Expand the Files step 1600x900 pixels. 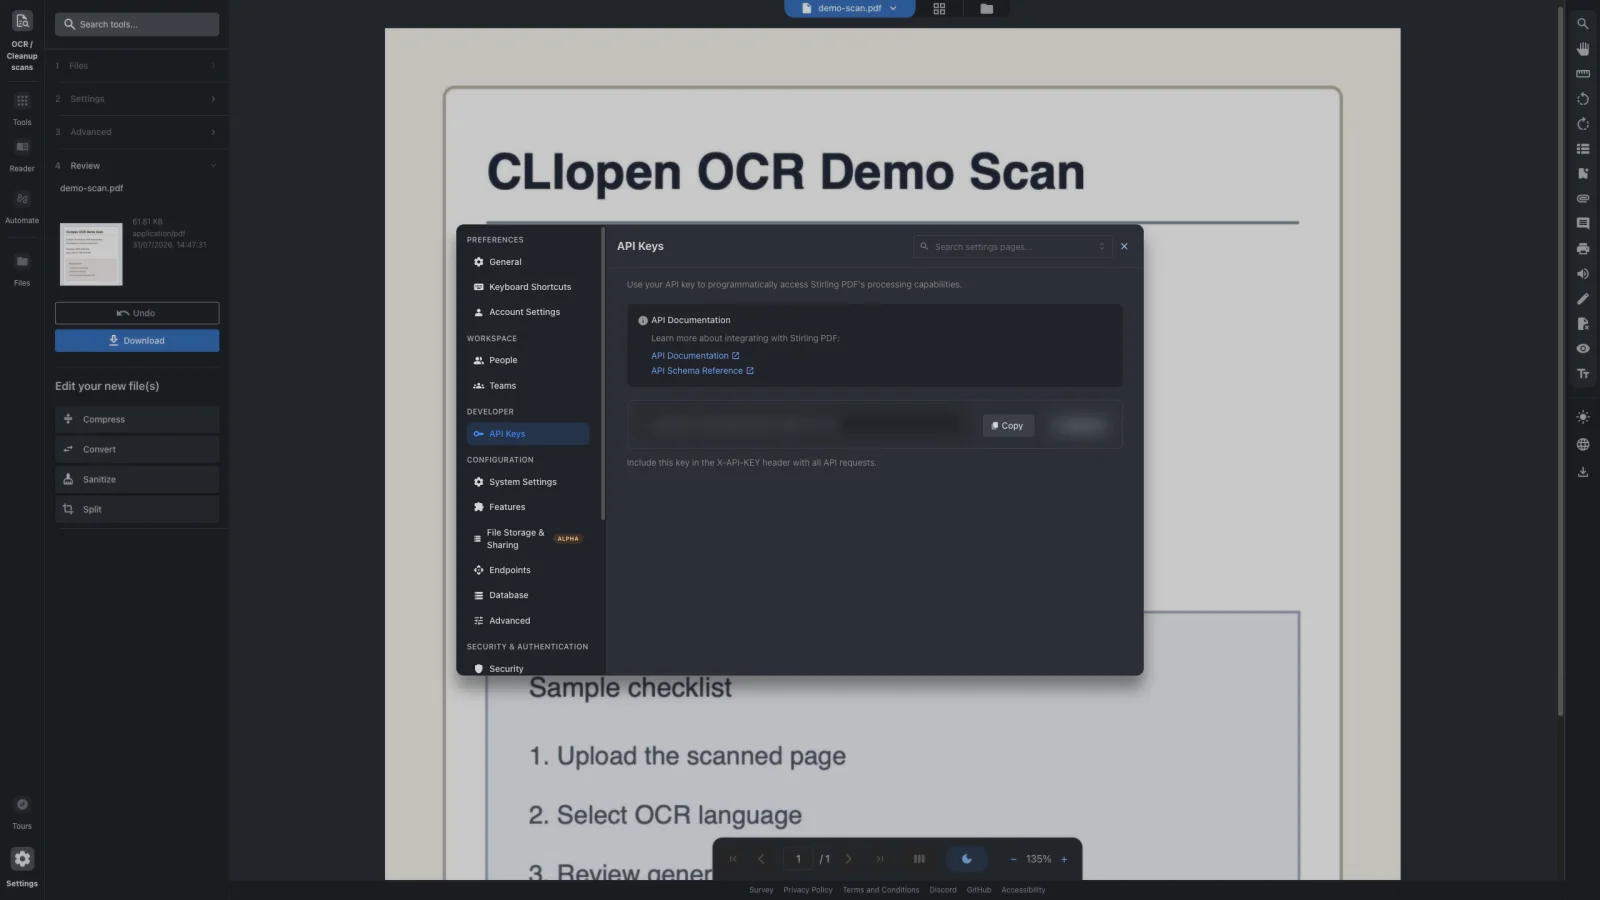pos(137,66)
